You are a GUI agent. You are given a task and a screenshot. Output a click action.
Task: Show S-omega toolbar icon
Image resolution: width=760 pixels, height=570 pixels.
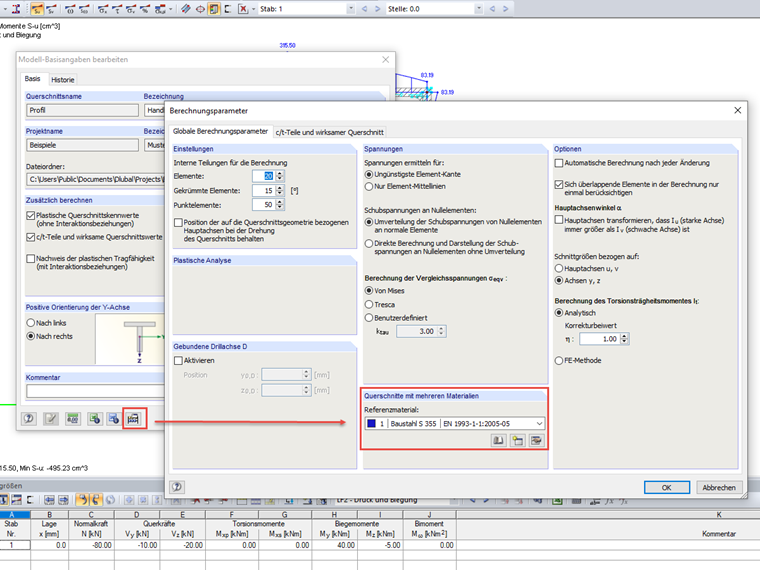pos(83,9)
